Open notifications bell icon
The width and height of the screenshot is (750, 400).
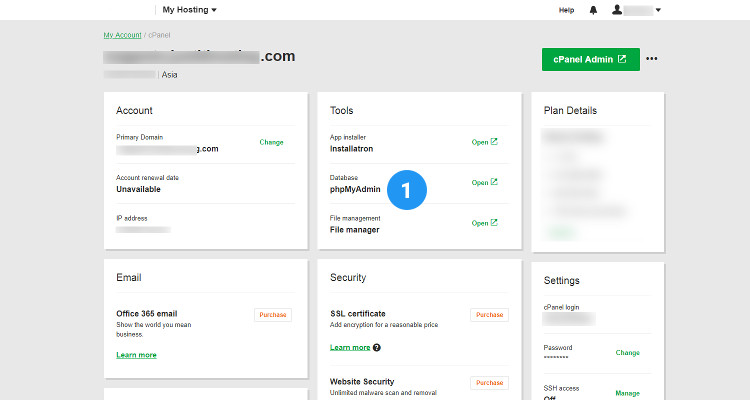(593, 10)
